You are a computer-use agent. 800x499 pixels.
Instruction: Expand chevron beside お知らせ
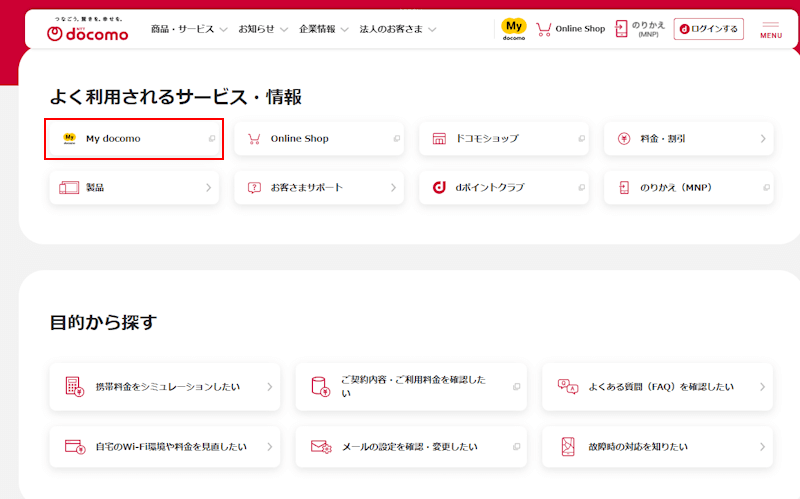tap(284, 30)
